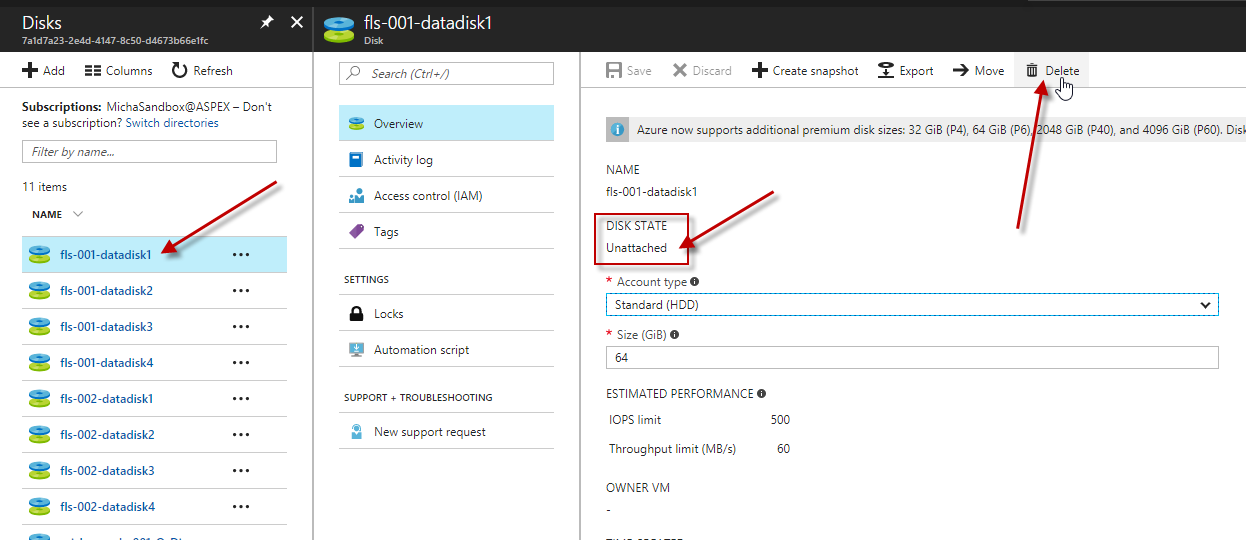Open ellipsis menu for fls-001-datadisk4

pyautogui.click(x=240, y=363)
